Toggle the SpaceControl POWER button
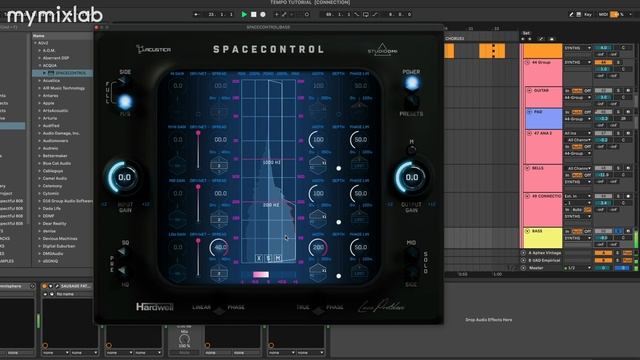Image resolution: width=640 pixels, height=360 pixels. click(412, 83)
